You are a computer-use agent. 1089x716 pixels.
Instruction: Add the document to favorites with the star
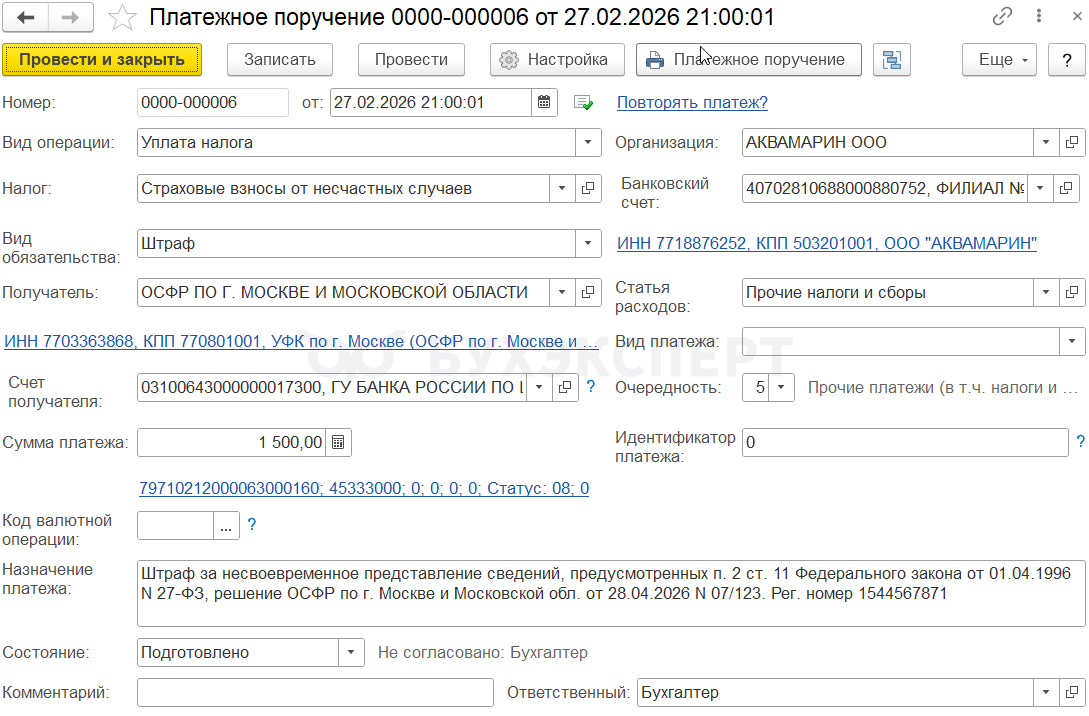(122, 17)
